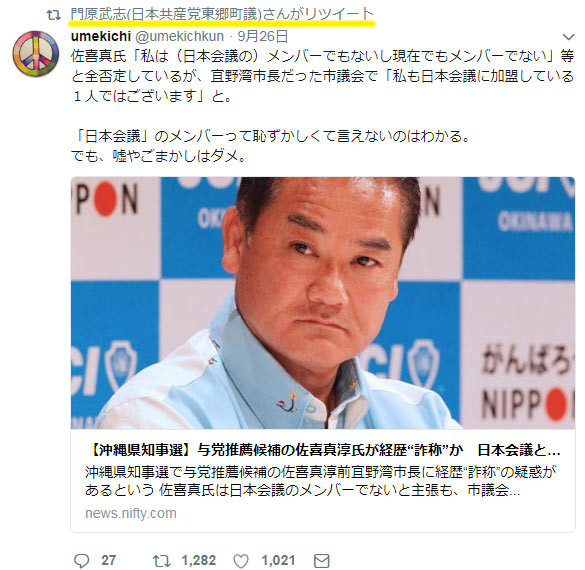
Task: Open 門原武志 retweeter profile link
Action: (x=166, y=14)
